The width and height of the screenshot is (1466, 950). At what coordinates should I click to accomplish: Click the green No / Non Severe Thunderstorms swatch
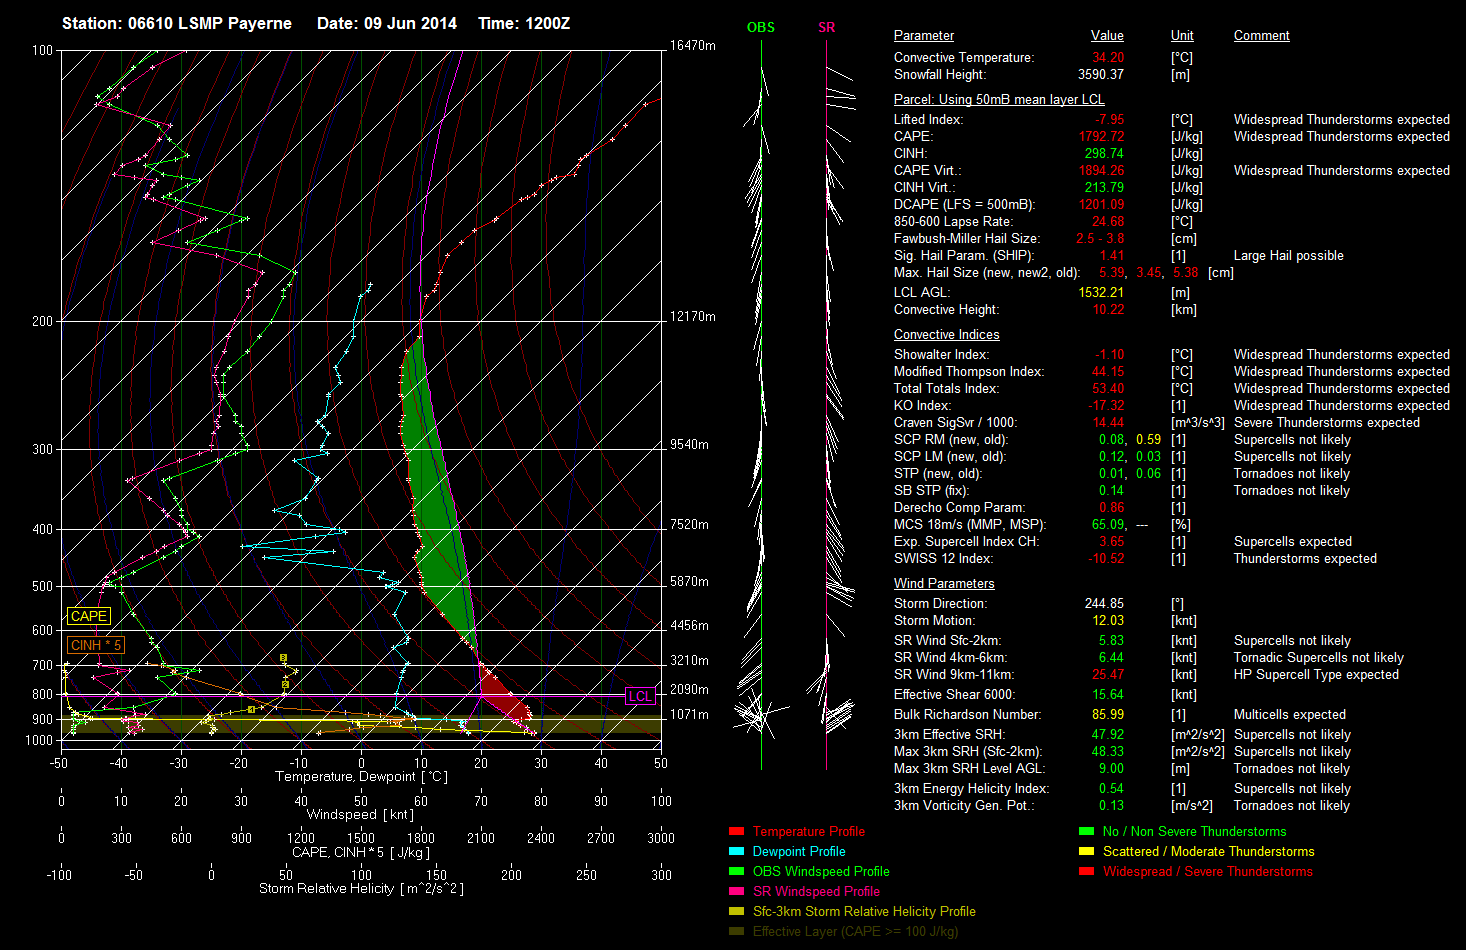1086,832
